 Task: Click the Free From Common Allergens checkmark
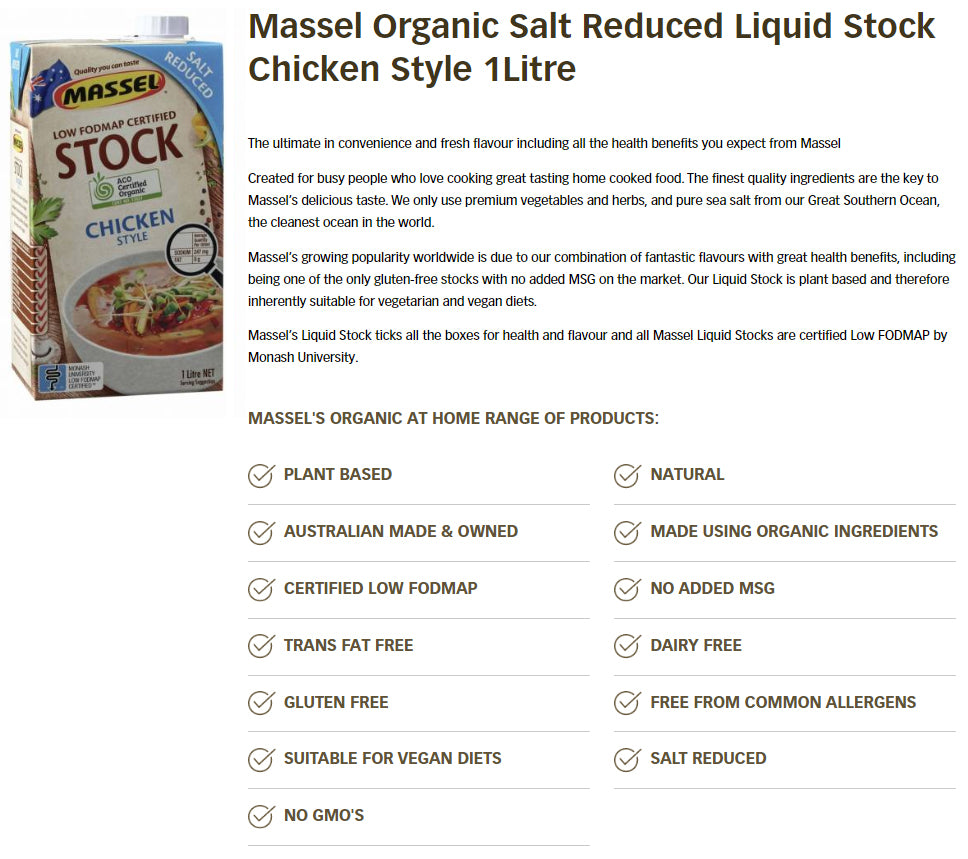pos(627,702)
